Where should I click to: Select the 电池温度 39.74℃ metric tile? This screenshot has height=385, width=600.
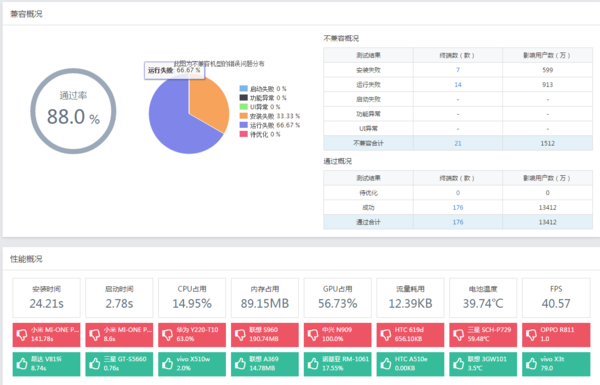point(483,298)
